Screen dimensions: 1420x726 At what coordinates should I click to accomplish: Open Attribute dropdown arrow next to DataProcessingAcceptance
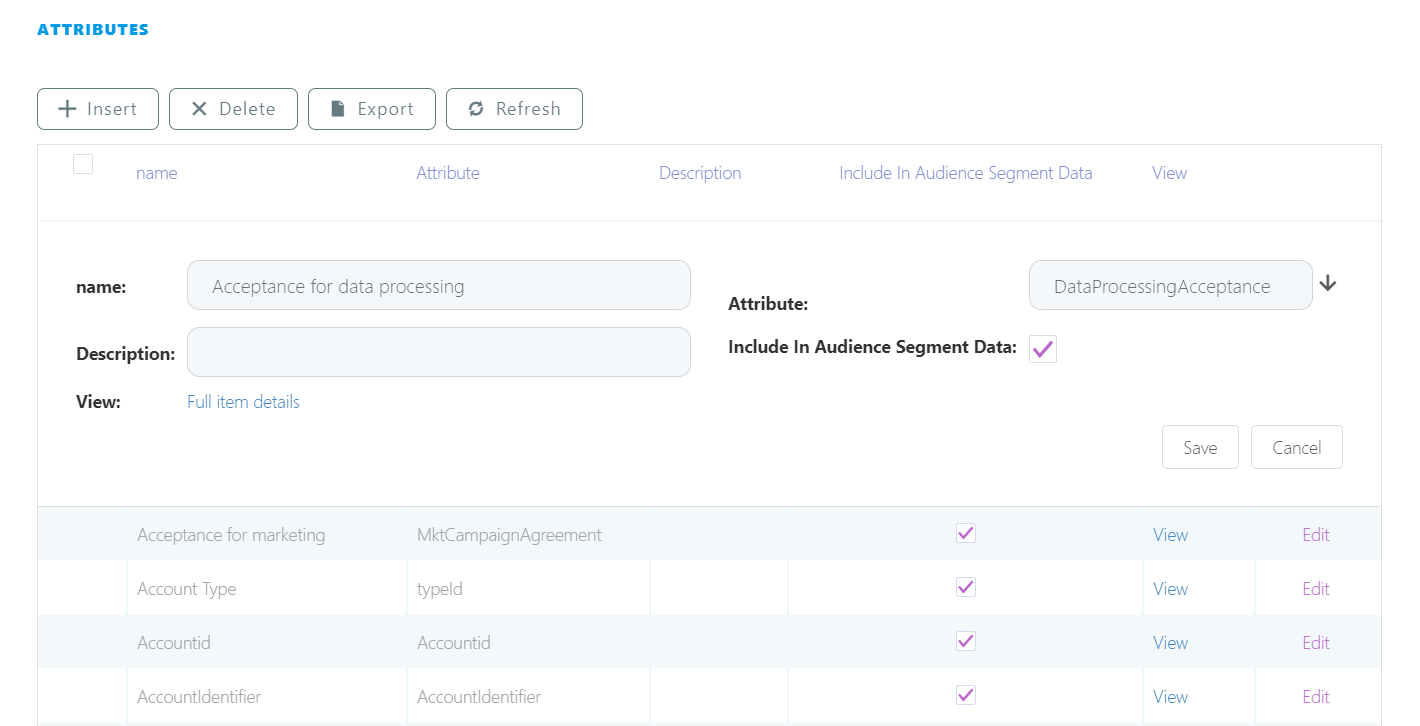(x=1328, y=284)
